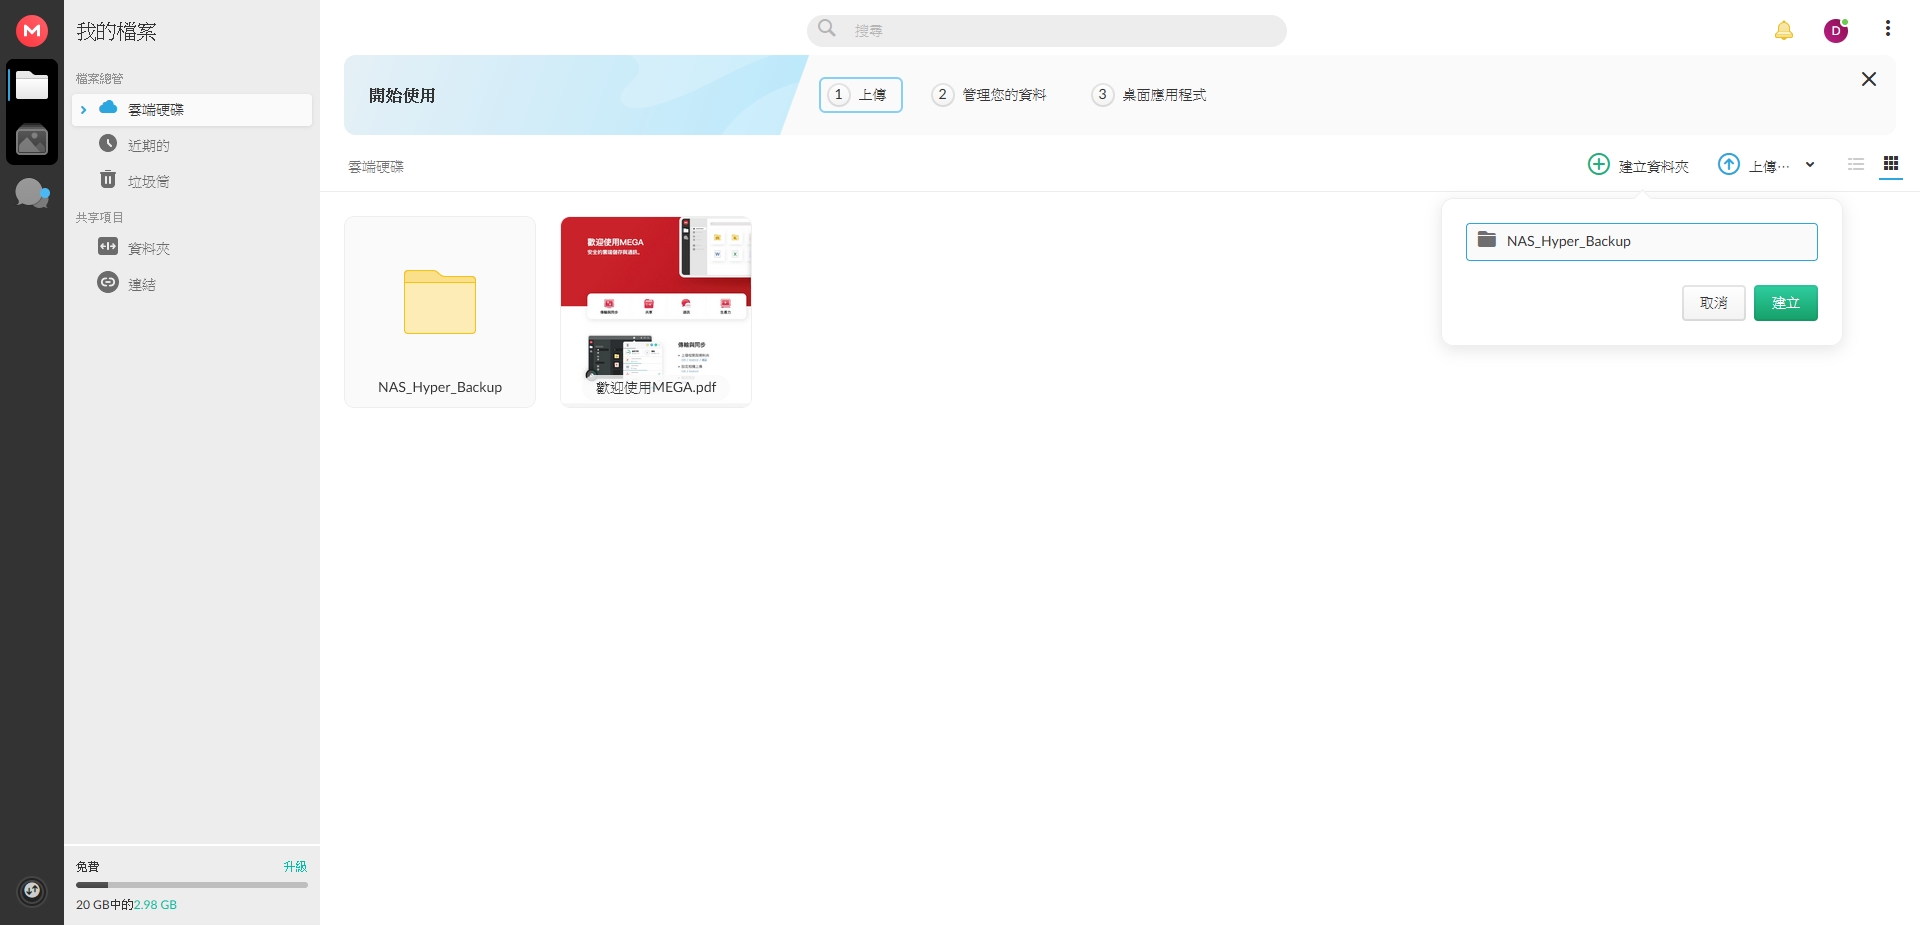Open notifications bell
The height and width of the screenshot is (925, 1920).
point(1784,31)
